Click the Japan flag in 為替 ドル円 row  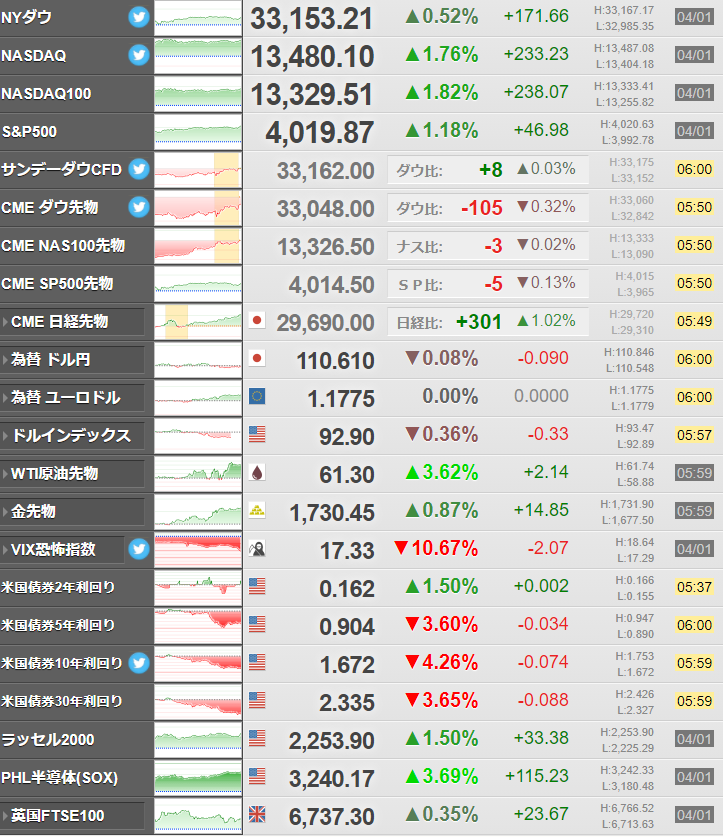click(257, 358)
